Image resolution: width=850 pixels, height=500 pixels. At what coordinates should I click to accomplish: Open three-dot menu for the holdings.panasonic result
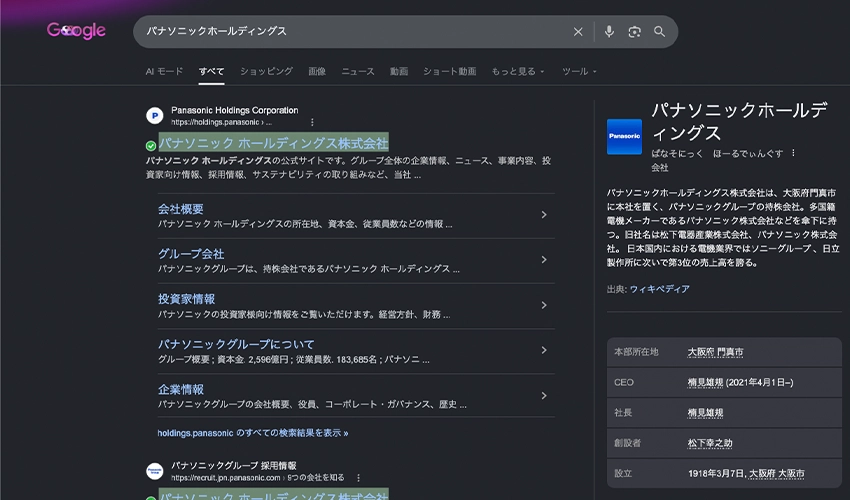[312, 123]
